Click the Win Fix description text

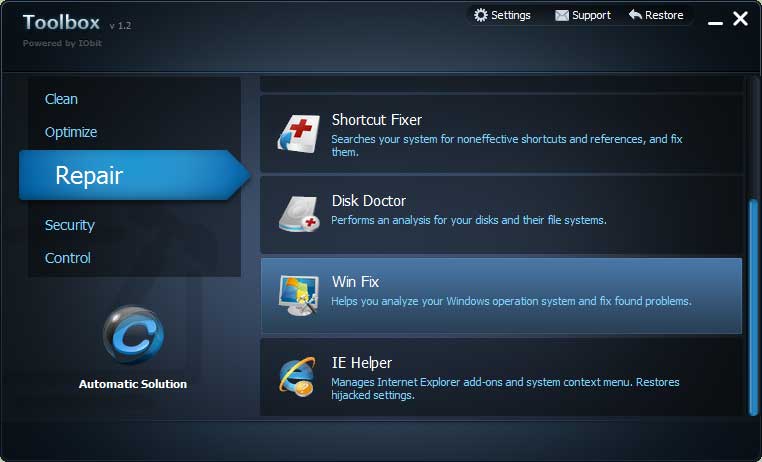click(511, 301)
